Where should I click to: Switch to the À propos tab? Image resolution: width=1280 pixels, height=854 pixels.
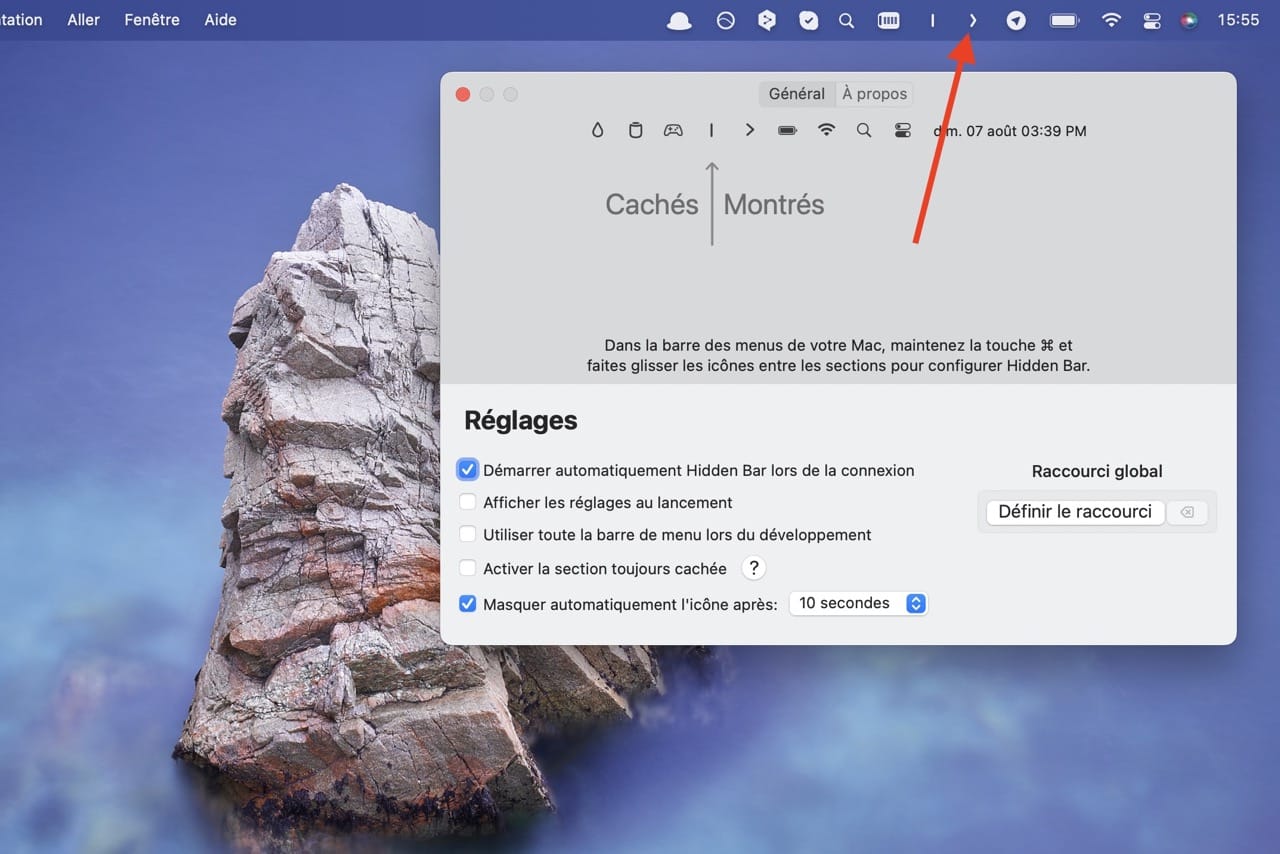875,93
